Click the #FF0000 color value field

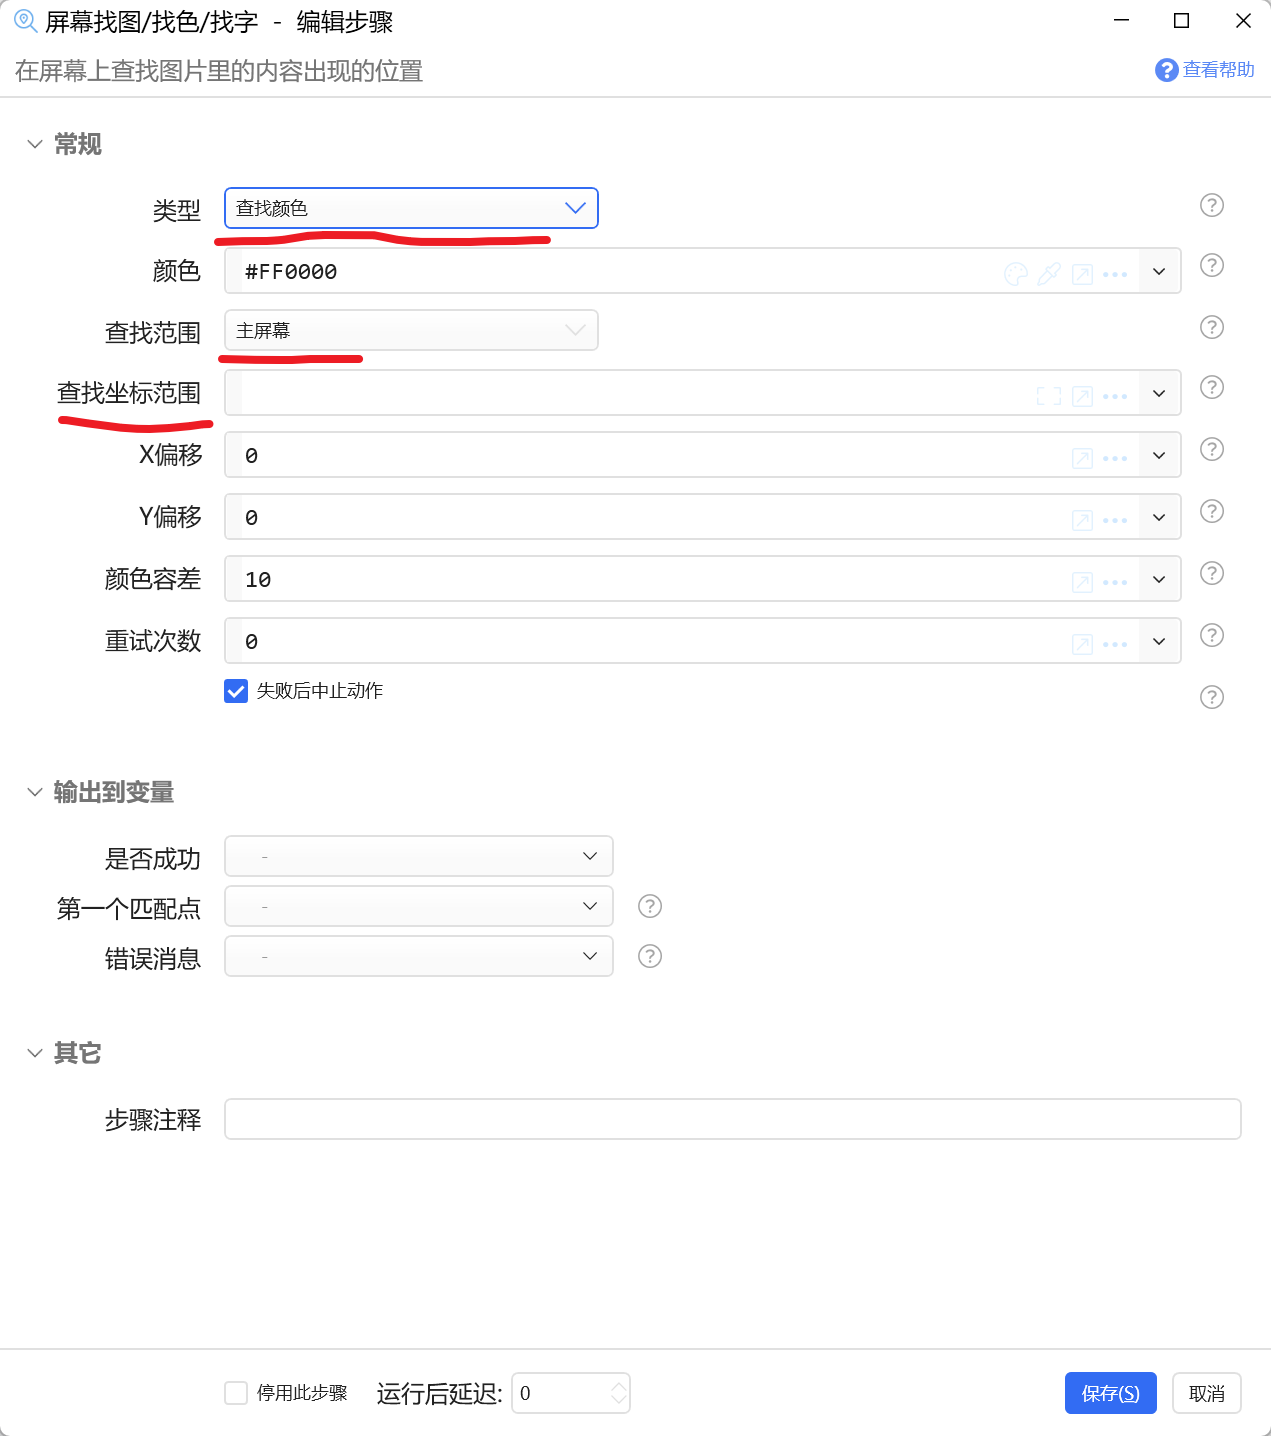(620, 271)
